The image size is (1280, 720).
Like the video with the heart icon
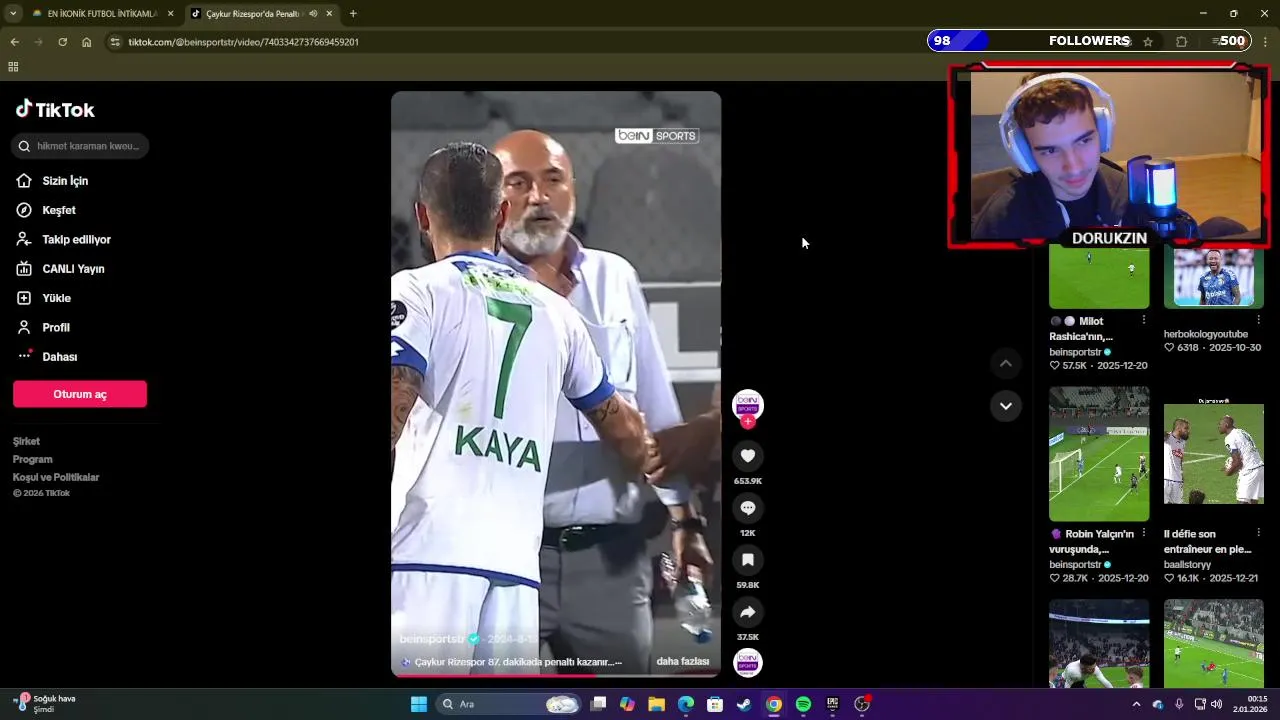click(747, 456)
